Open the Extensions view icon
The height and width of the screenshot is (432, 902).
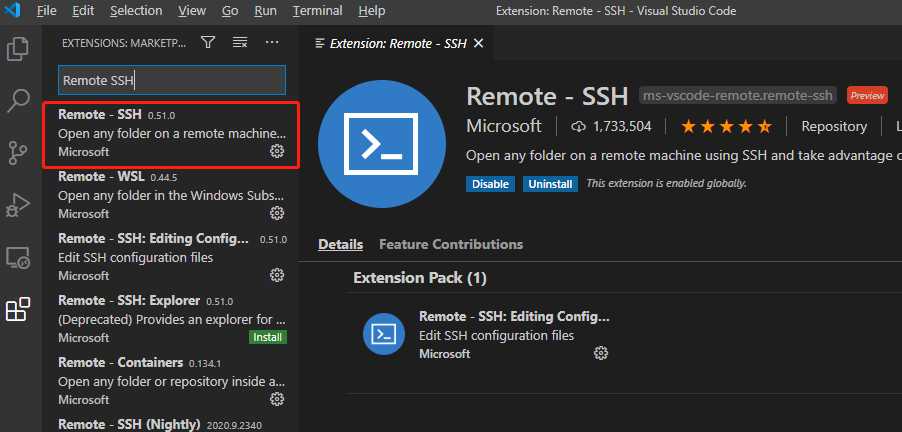[18, 309]
